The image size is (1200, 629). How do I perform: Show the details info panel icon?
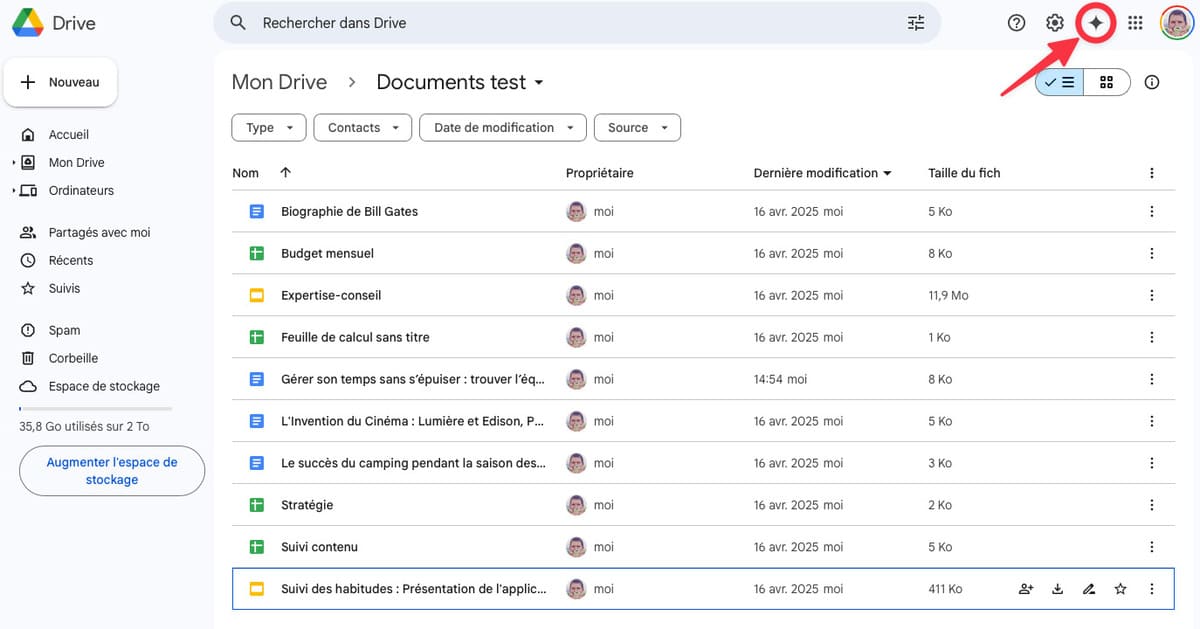click(x=1151, y=82)
